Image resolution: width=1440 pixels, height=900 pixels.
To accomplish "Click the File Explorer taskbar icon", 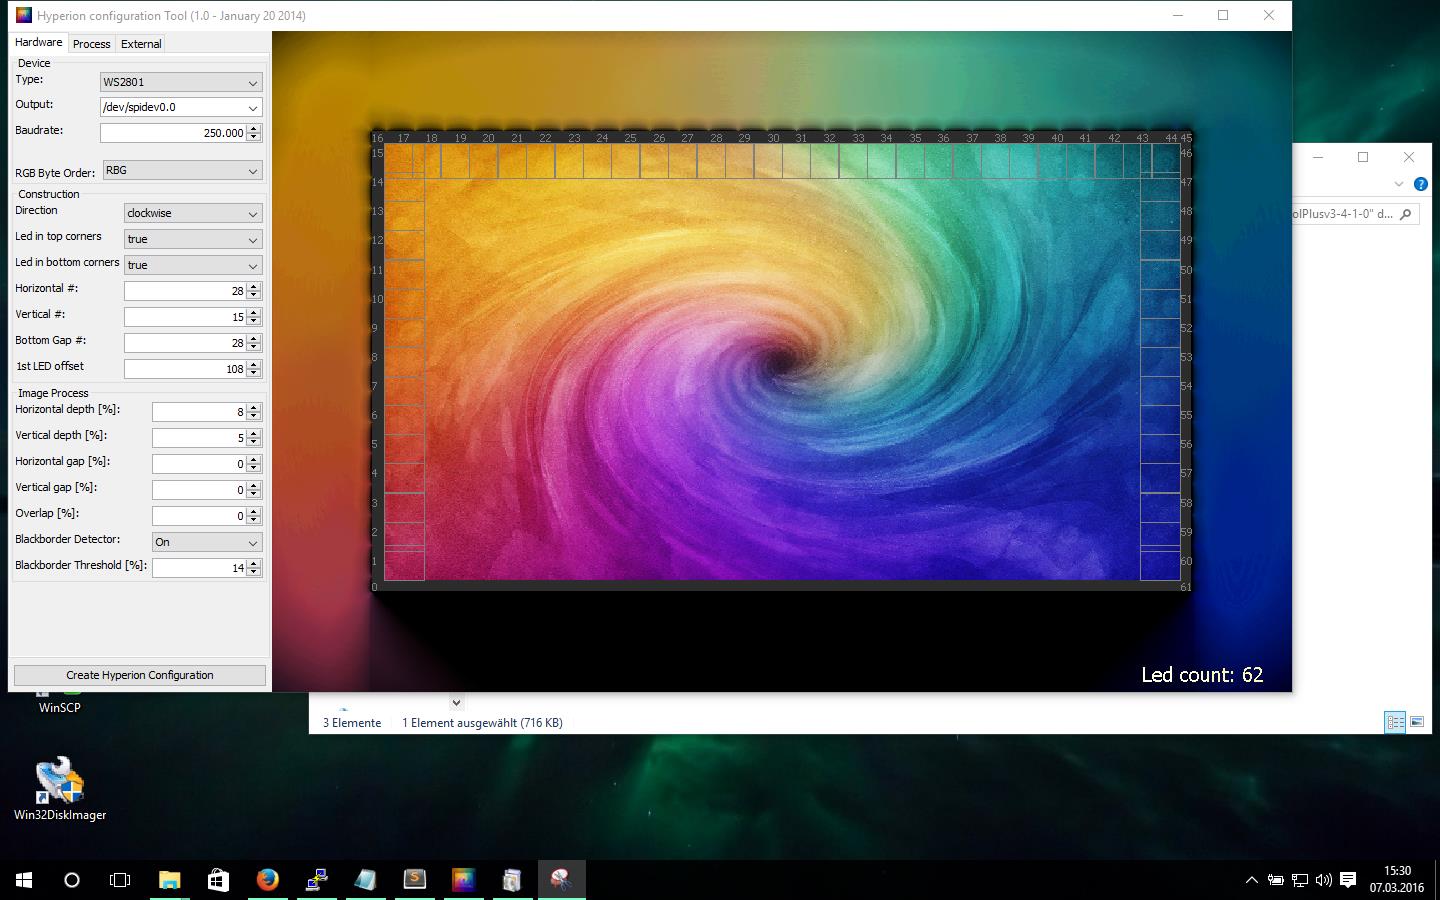I will click(169, 880).
